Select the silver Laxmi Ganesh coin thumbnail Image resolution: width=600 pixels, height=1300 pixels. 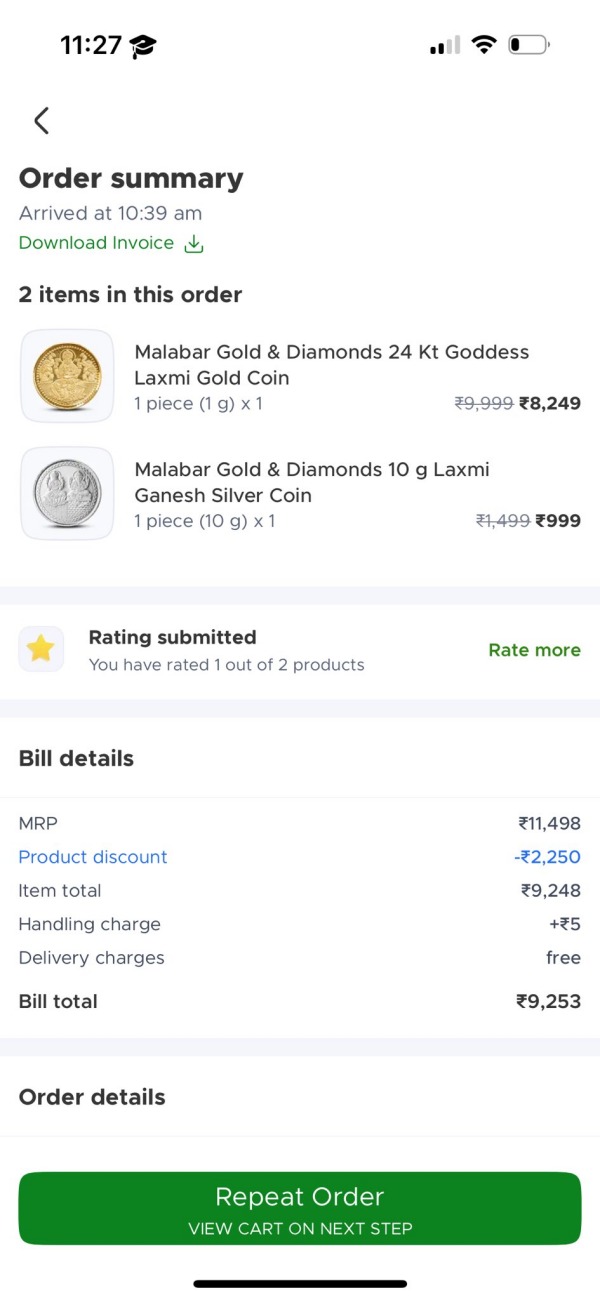tap(67, 493)
